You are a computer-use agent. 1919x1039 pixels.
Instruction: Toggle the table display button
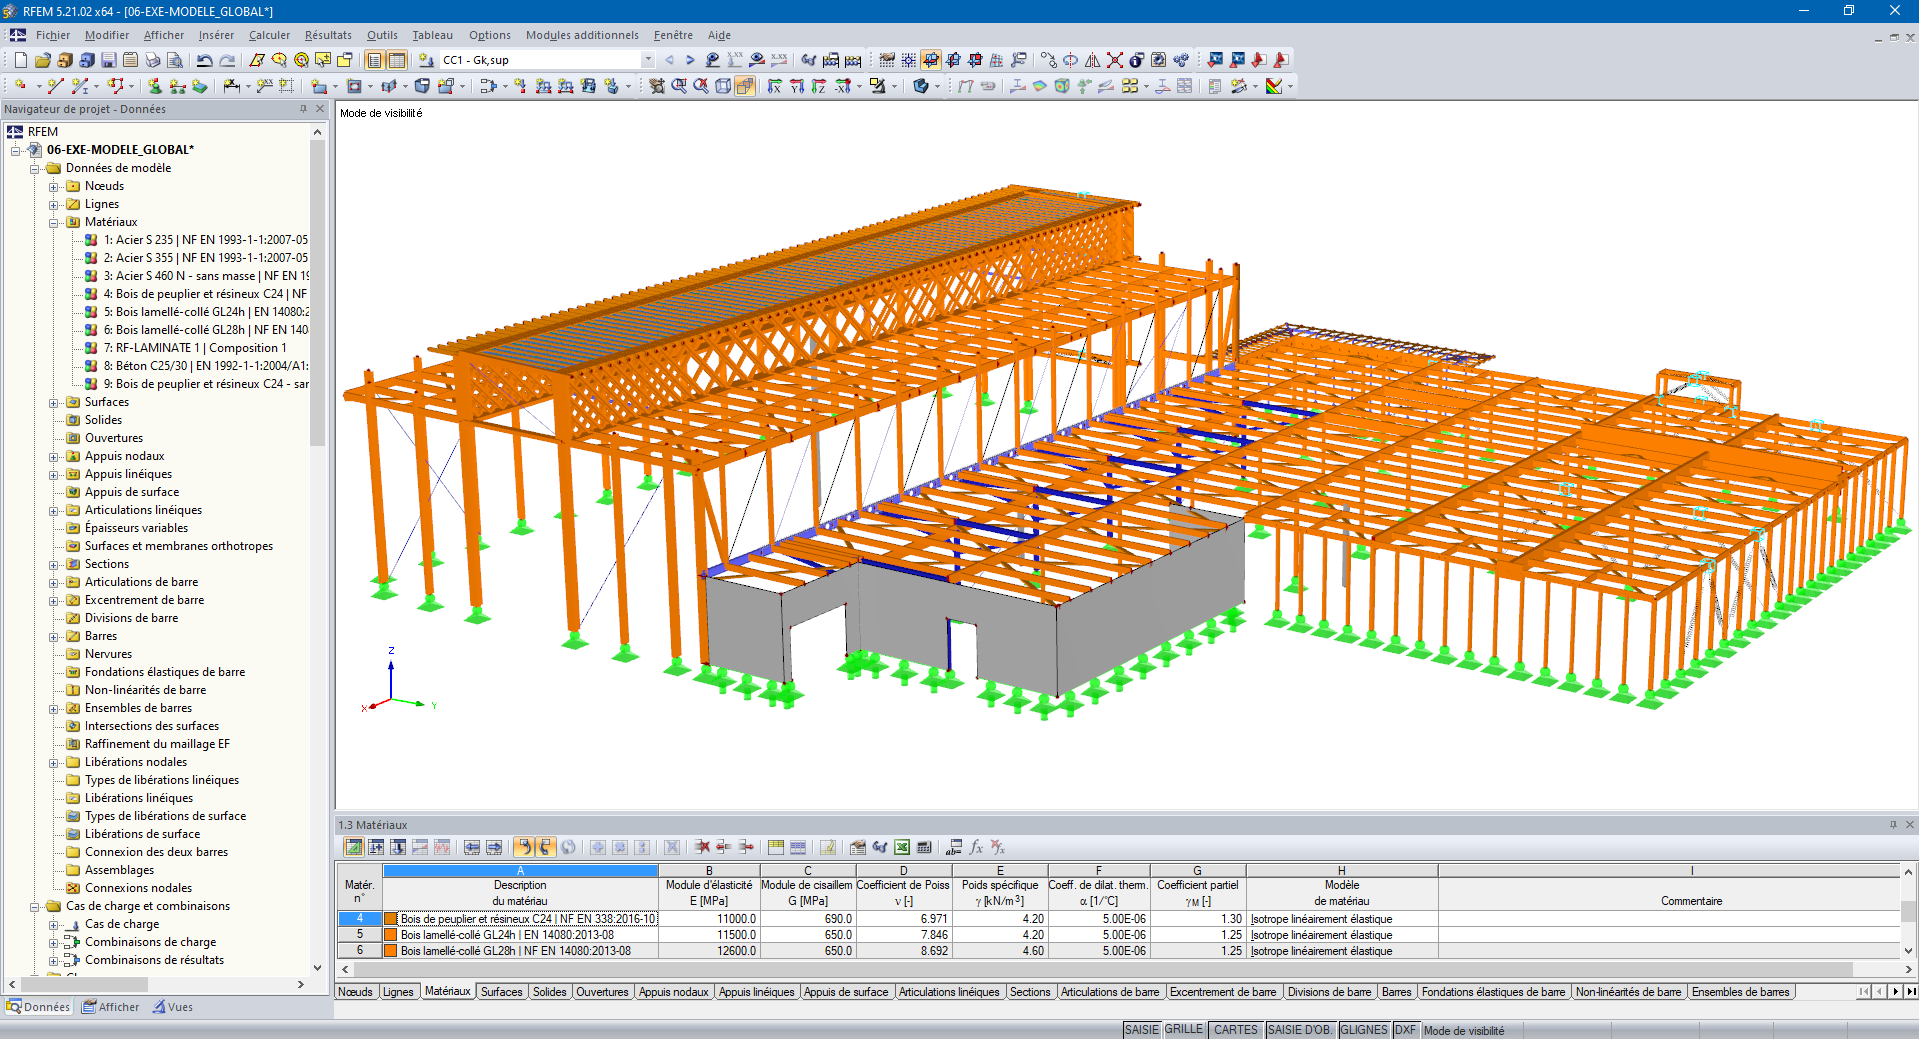(x=396, y=60)
